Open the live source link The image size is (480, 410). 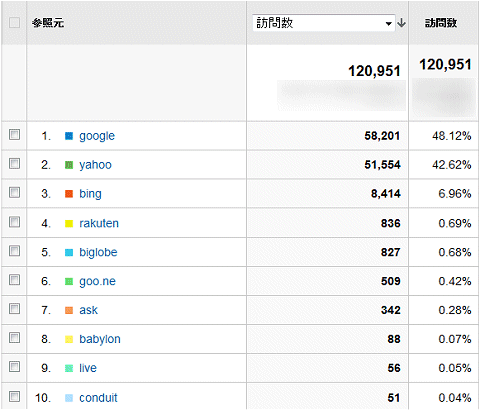tap(88, 368)
